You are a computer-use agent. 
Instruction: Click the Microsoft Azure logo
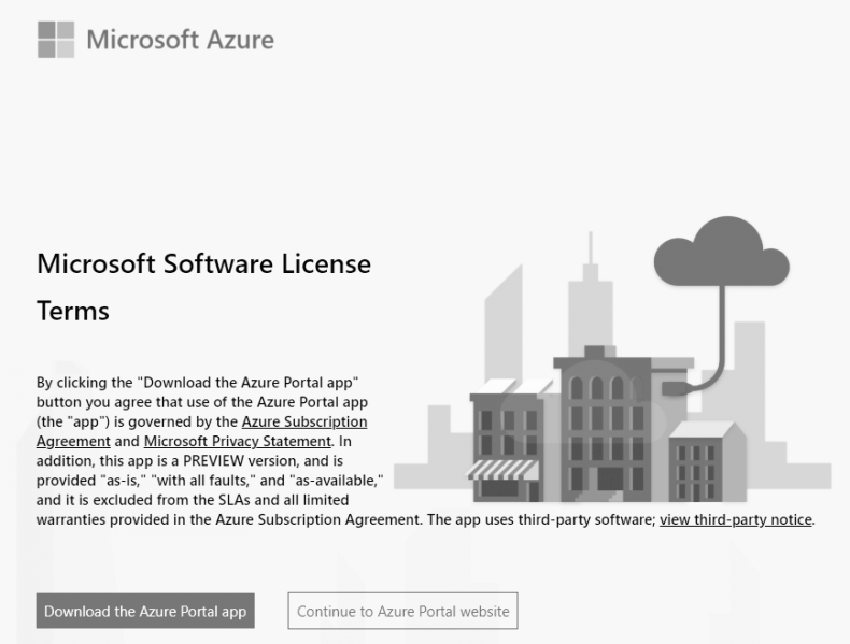(x=155, y=40)
